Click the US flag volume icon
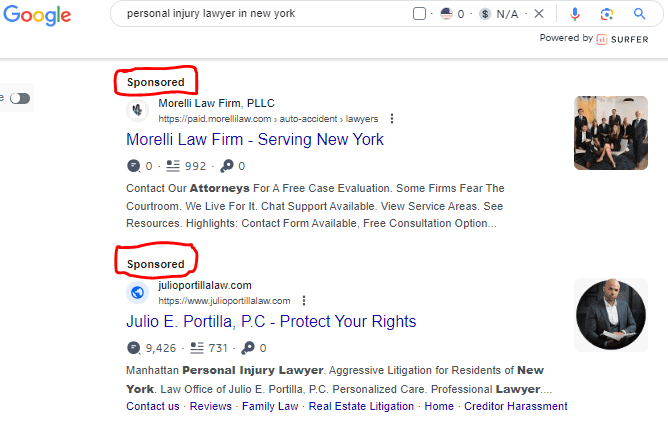 pos(446,14)
